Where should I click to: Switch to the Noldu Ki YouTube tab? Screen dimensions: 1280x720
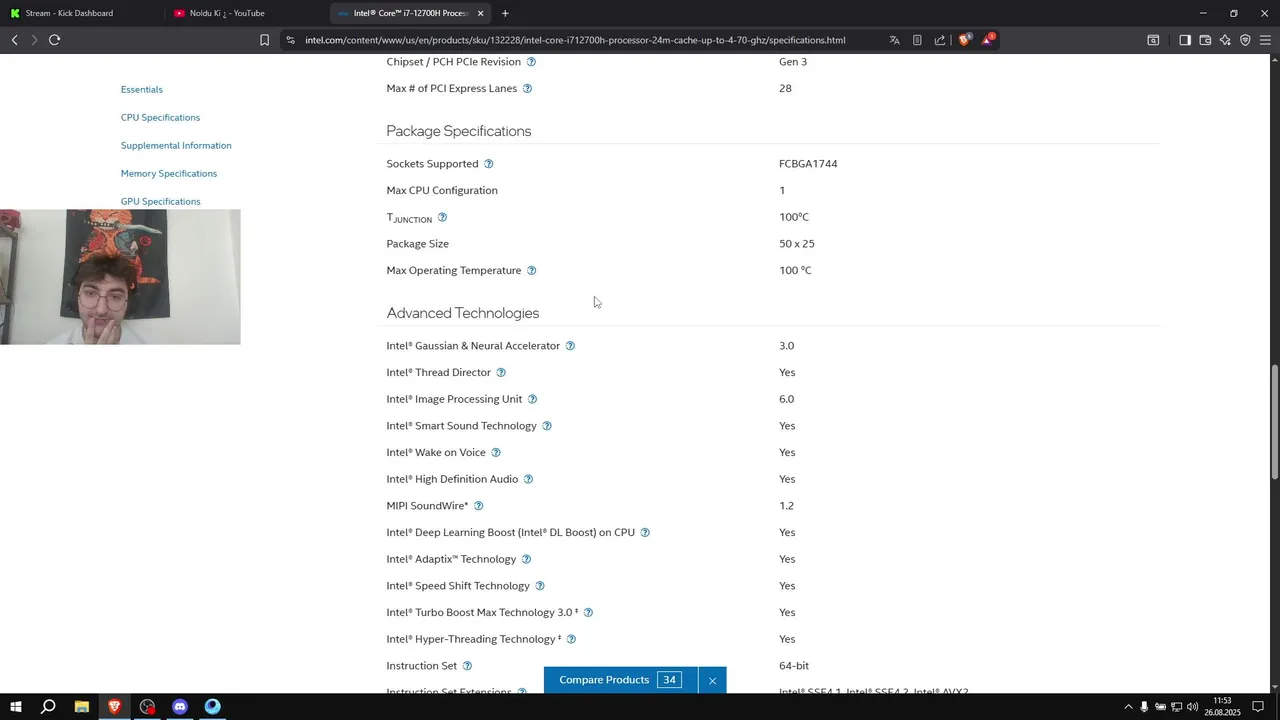coord(245,13)
